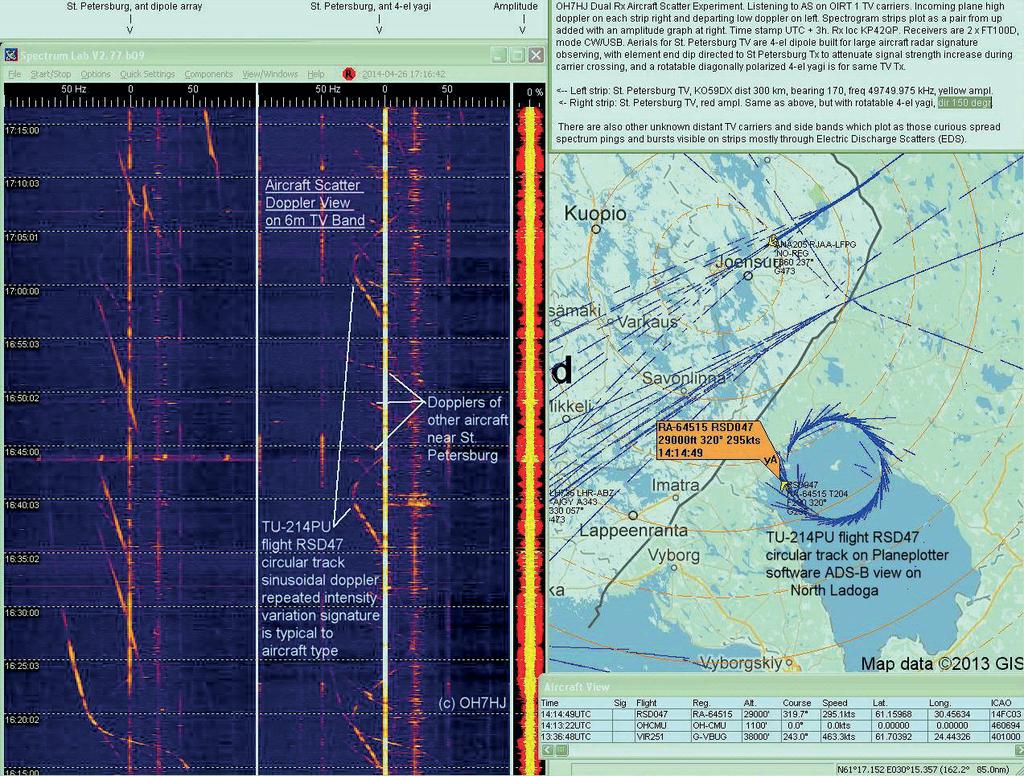This screenshot has height=776, width=1024.
Task: Click the 16:30:00 time marker on waterfall
Action: click(x=22, y=613)
